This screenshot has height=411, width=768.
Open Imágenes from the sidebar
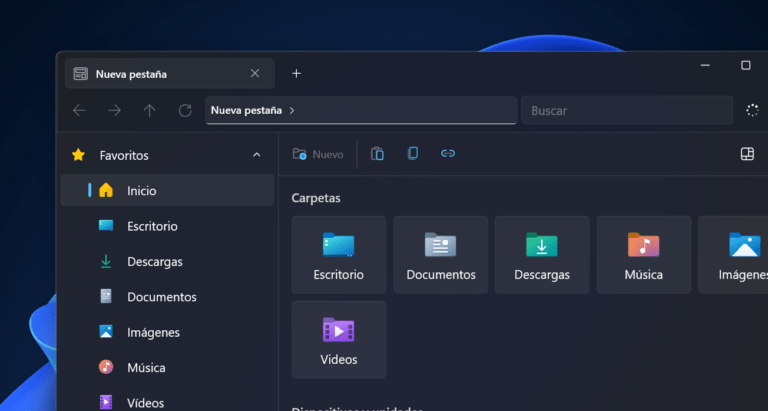pos(167,332)
